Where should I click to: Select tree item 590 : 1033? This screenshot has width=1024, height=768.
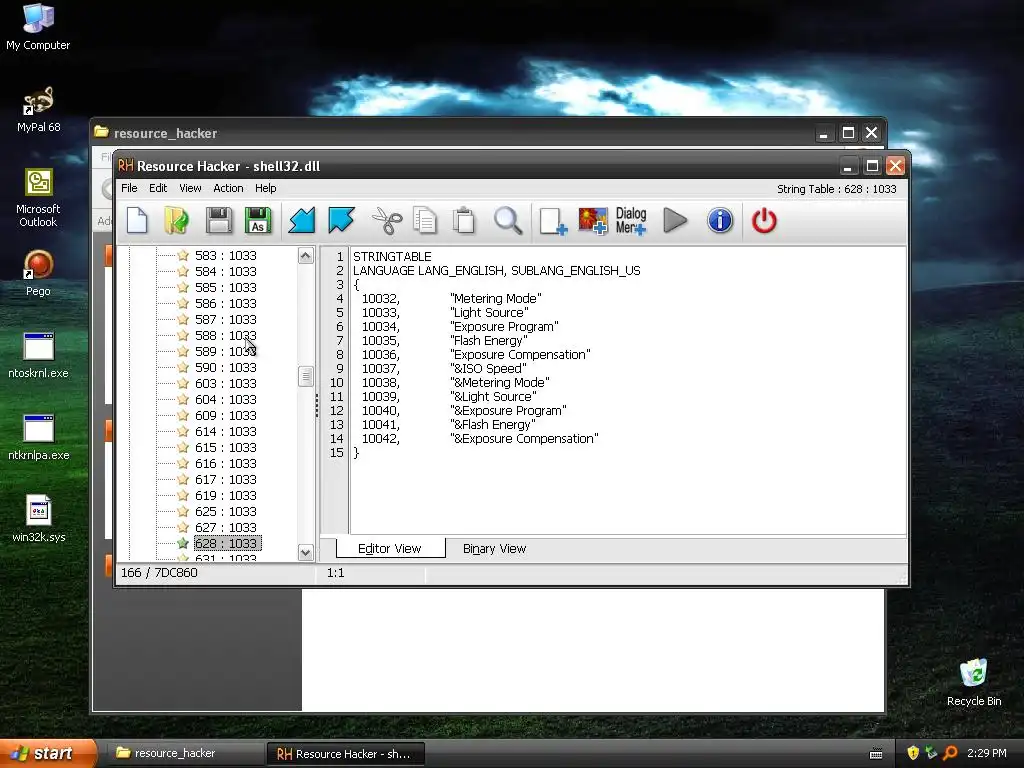(225, 368)
